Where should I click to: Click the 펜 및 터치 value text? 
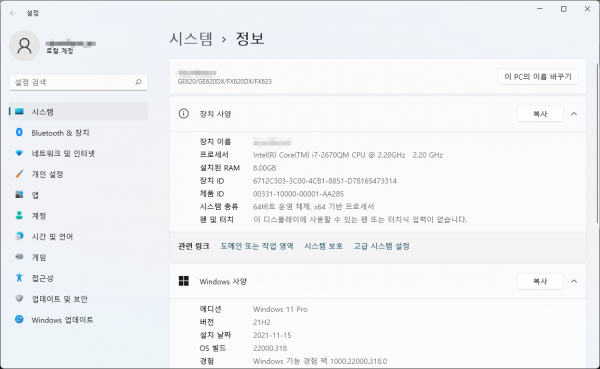(x=360, y=220)
